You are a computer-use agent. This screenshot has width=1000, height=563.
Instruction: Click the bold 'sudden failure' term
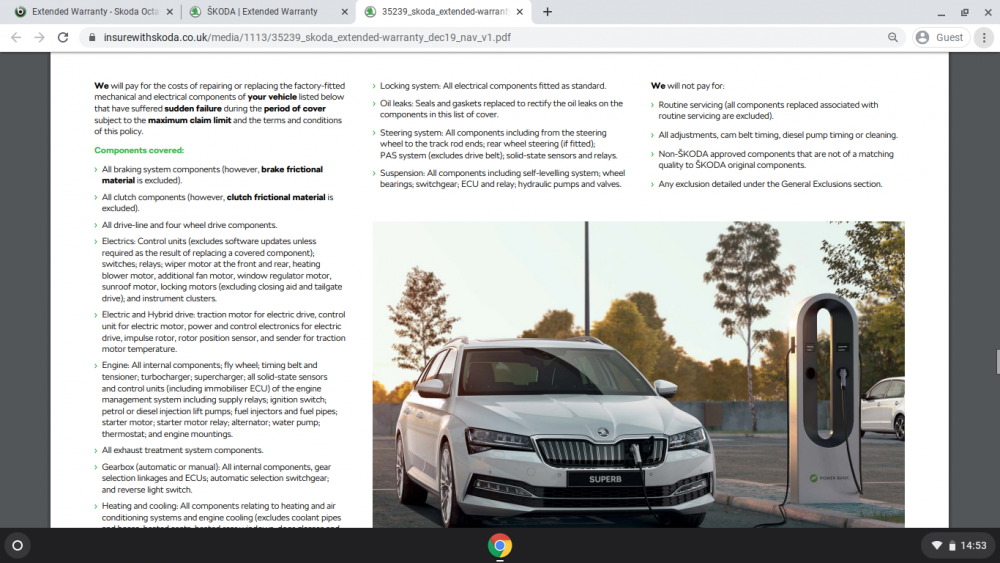pos(193,108)
